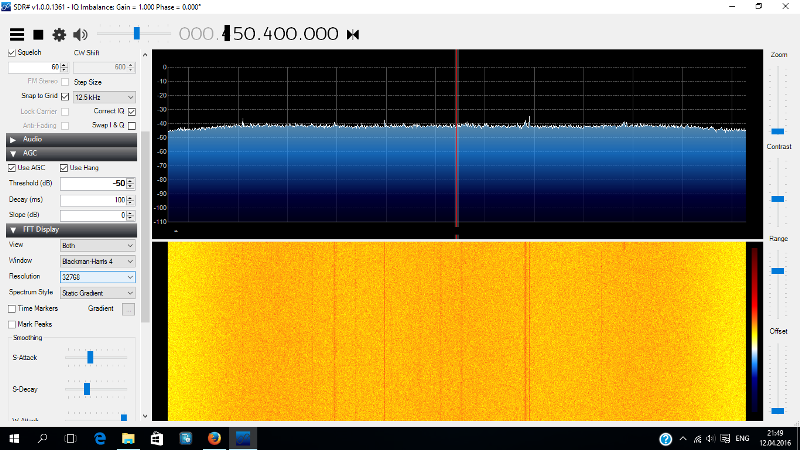Viewport: 800px width, 450px height.
Task: Open taskbar search
Action: pyautogui.click(x=42, y=439)
